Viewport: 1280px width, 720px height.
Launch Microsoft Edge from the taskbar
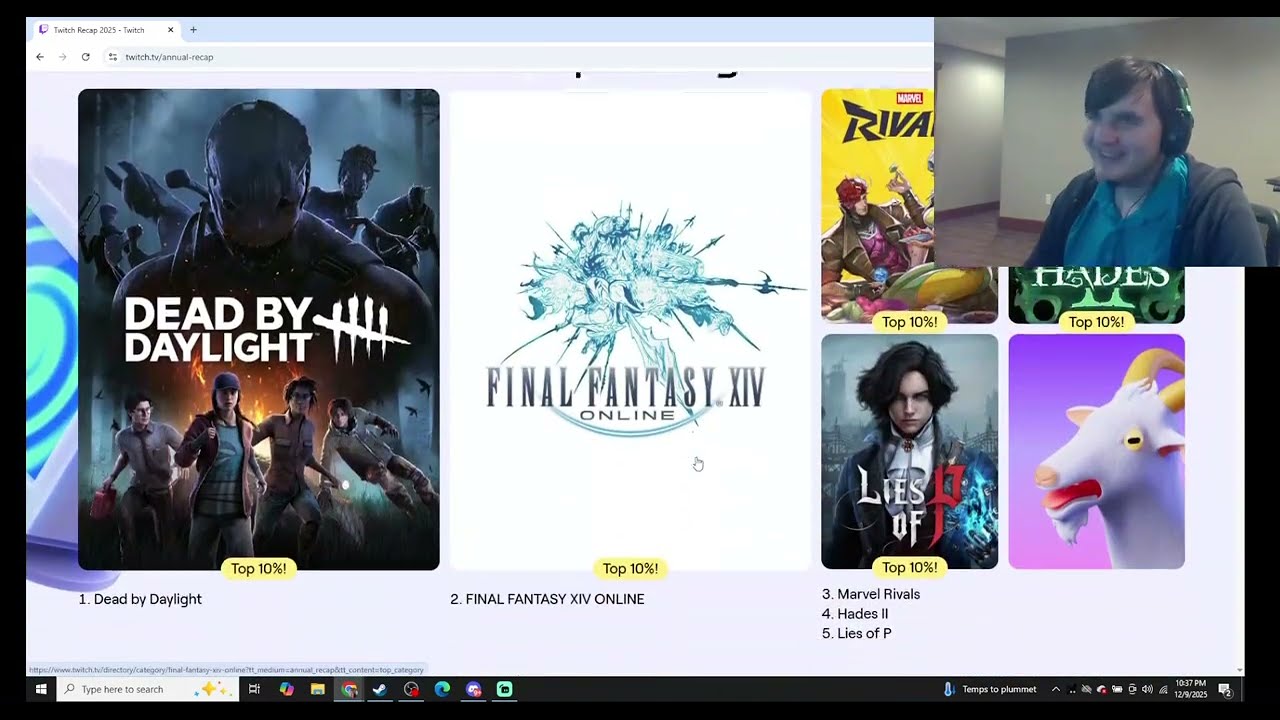point(442,689)
